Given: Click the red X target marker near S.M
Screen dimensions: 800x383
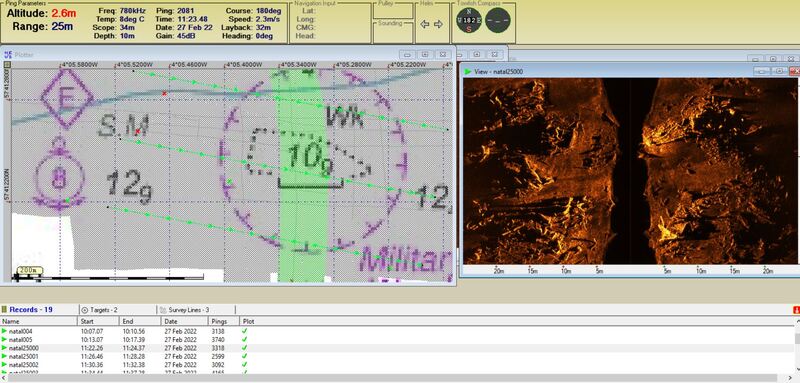Looking at the screenshot, I should 138,132.
